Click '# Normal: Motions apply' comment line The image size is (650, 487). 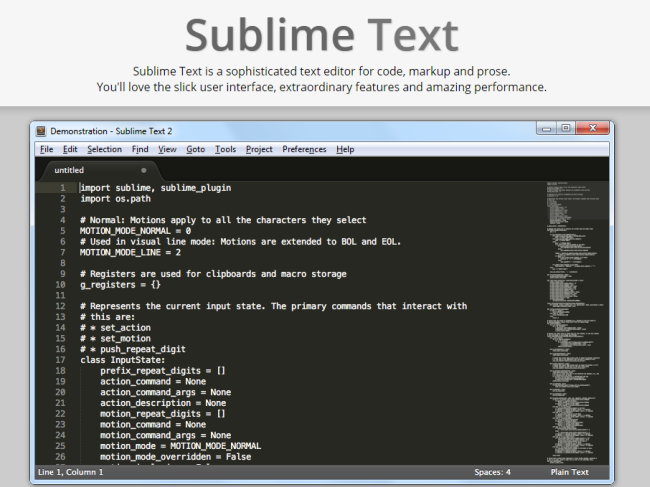point(223,220)
